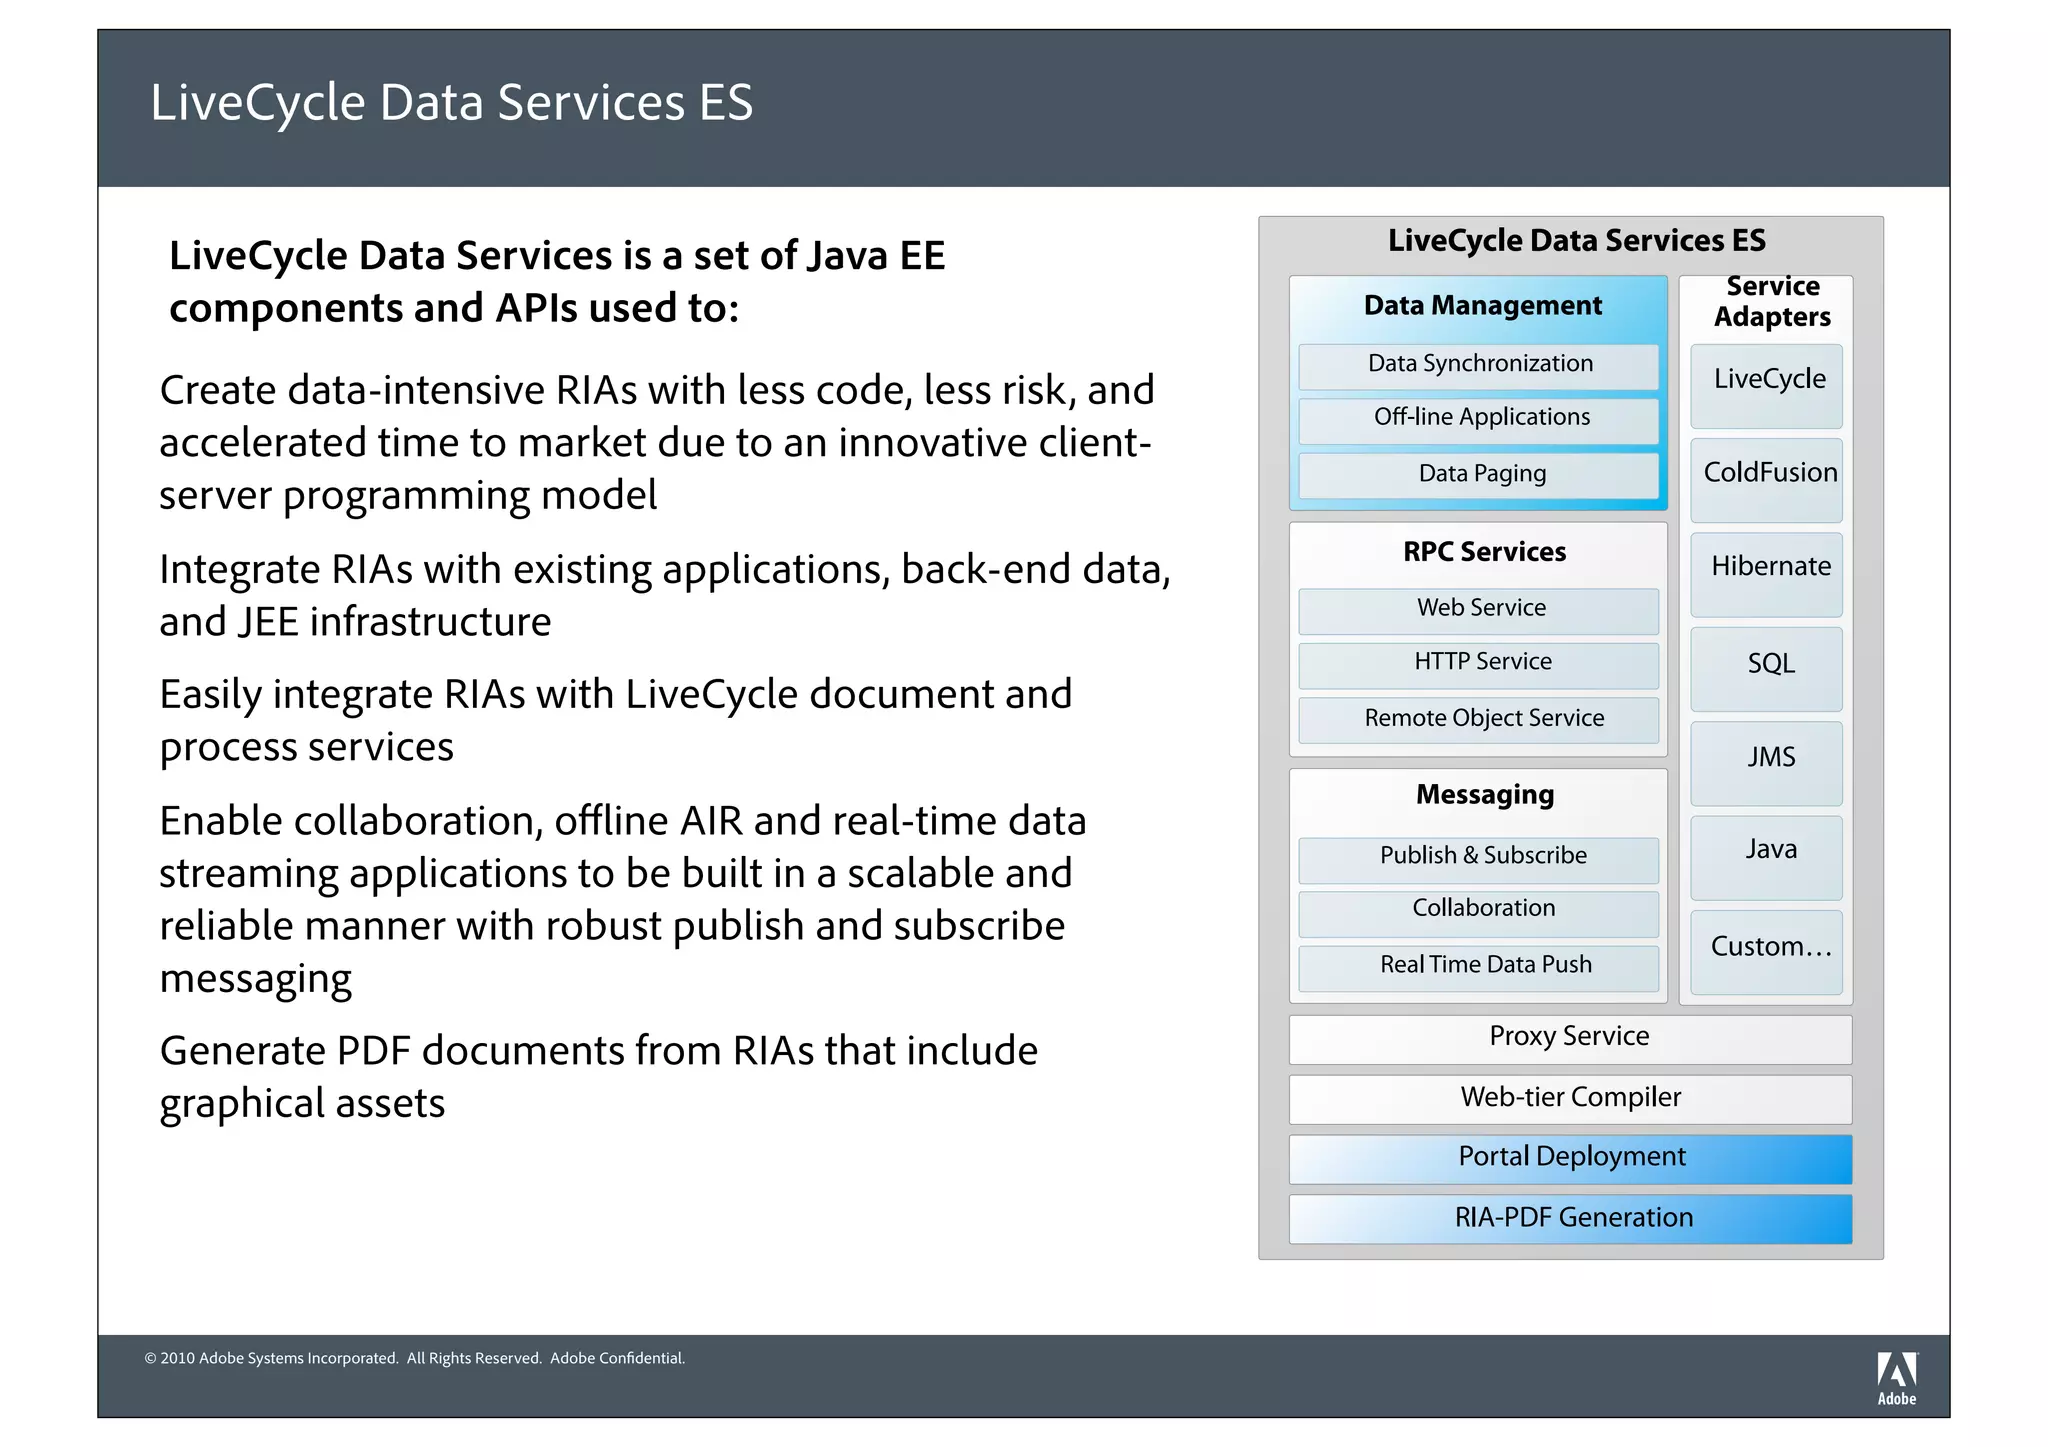Select the HTTP Service box
The width and height of the screenshot is (2048, 1447).
point(1478,664)
